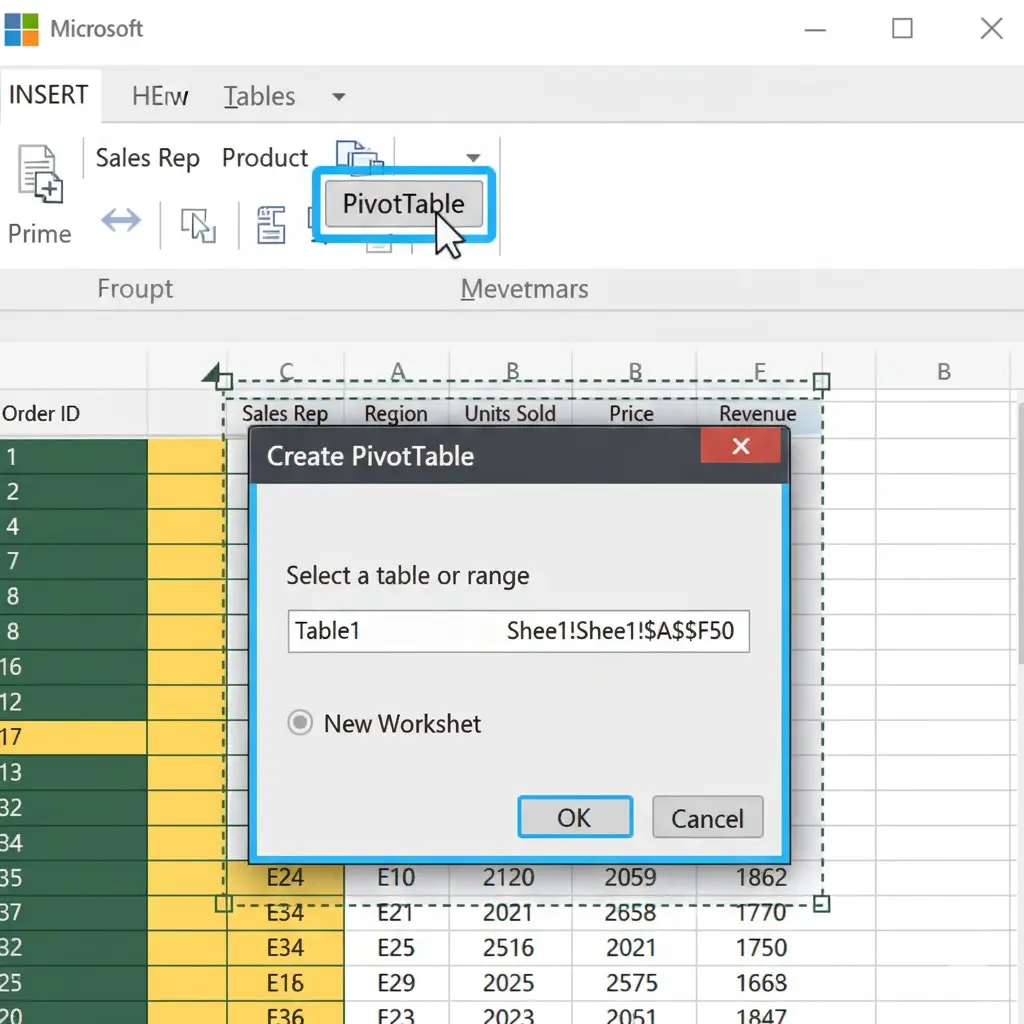Viewport: 1024px width, 1024px height.
Task: Click the report layout icon in toolbar
Action: coord(268,224)
